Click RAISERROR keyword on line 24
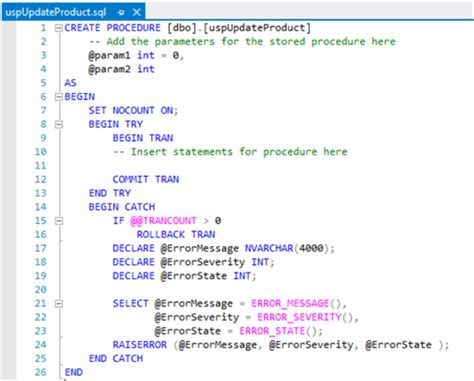 [140, 345]
